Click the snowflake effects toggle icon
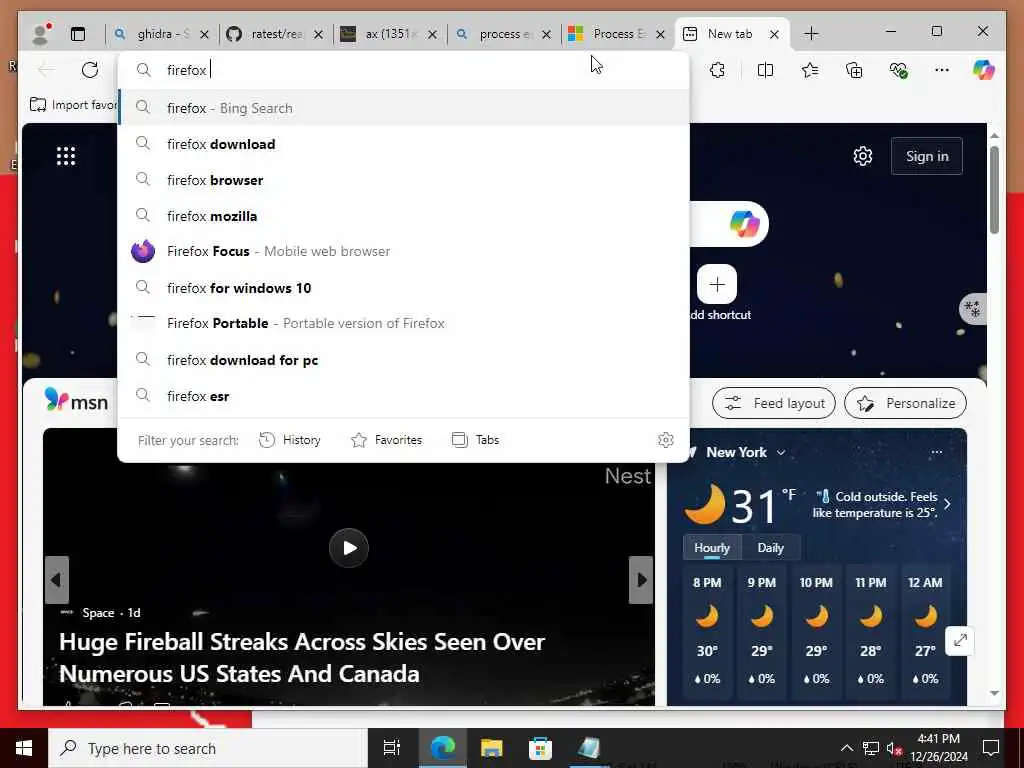 point(972,308)
